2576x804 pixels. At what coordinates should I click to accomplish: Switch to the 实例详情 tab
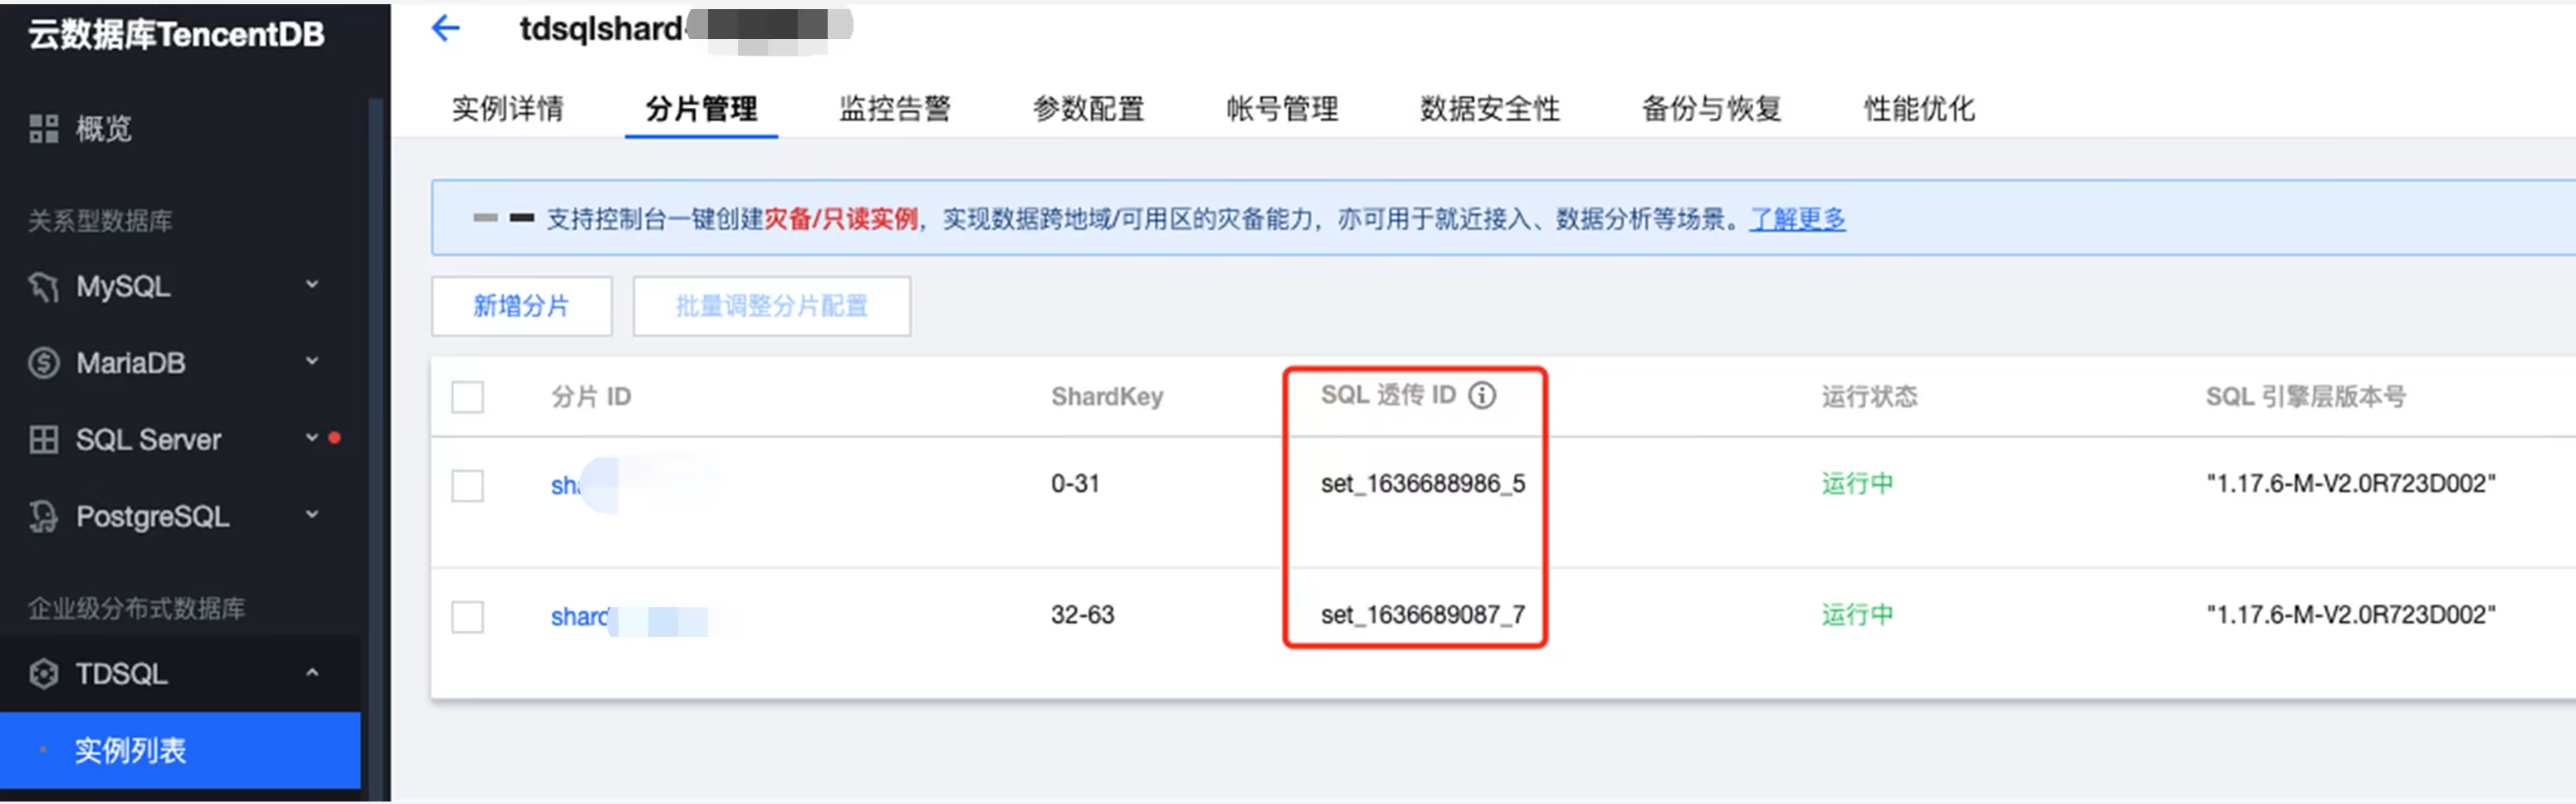508,108
